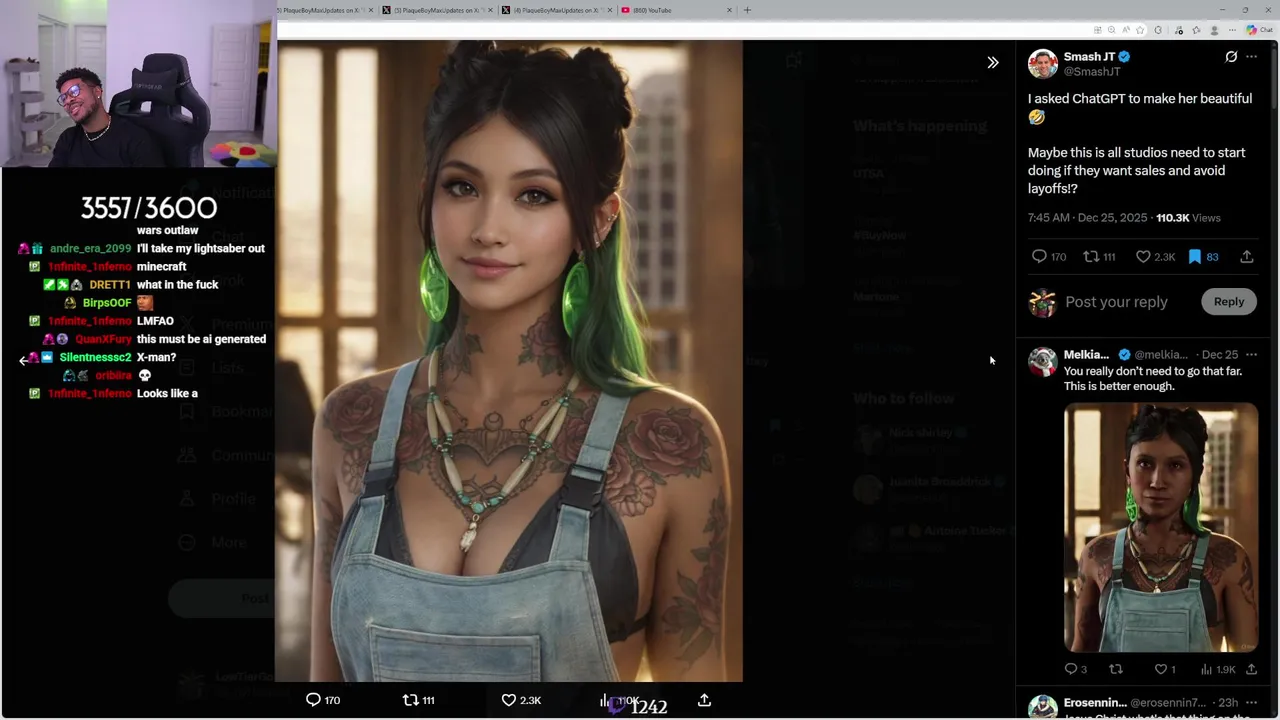Click the zoom magnifier icon in browser toolbar
This screenshot has width=1280, height=720.
click(1110, 30)
